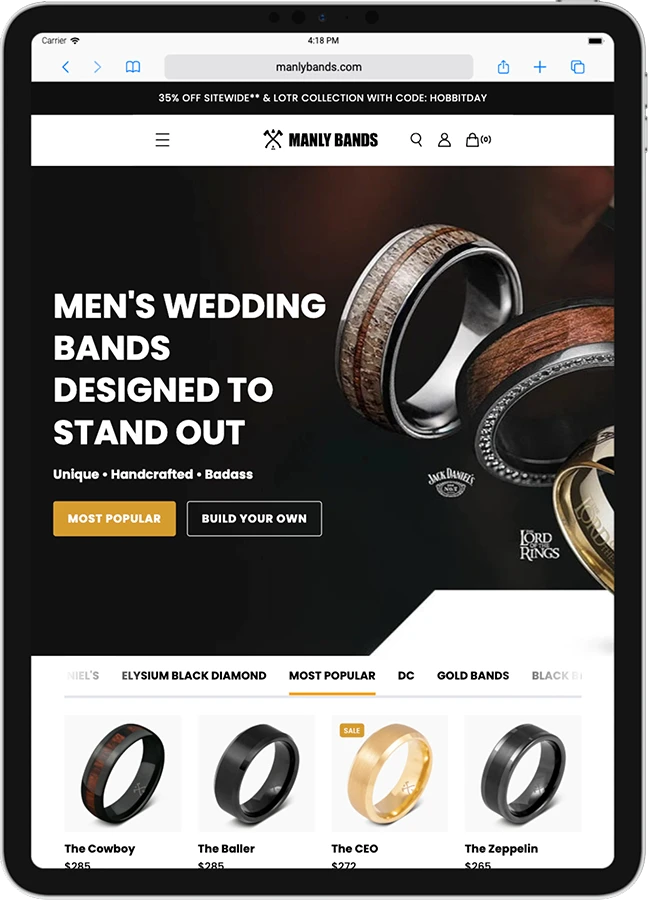Select the Elysium Black Diamond tab

[194, 676]
